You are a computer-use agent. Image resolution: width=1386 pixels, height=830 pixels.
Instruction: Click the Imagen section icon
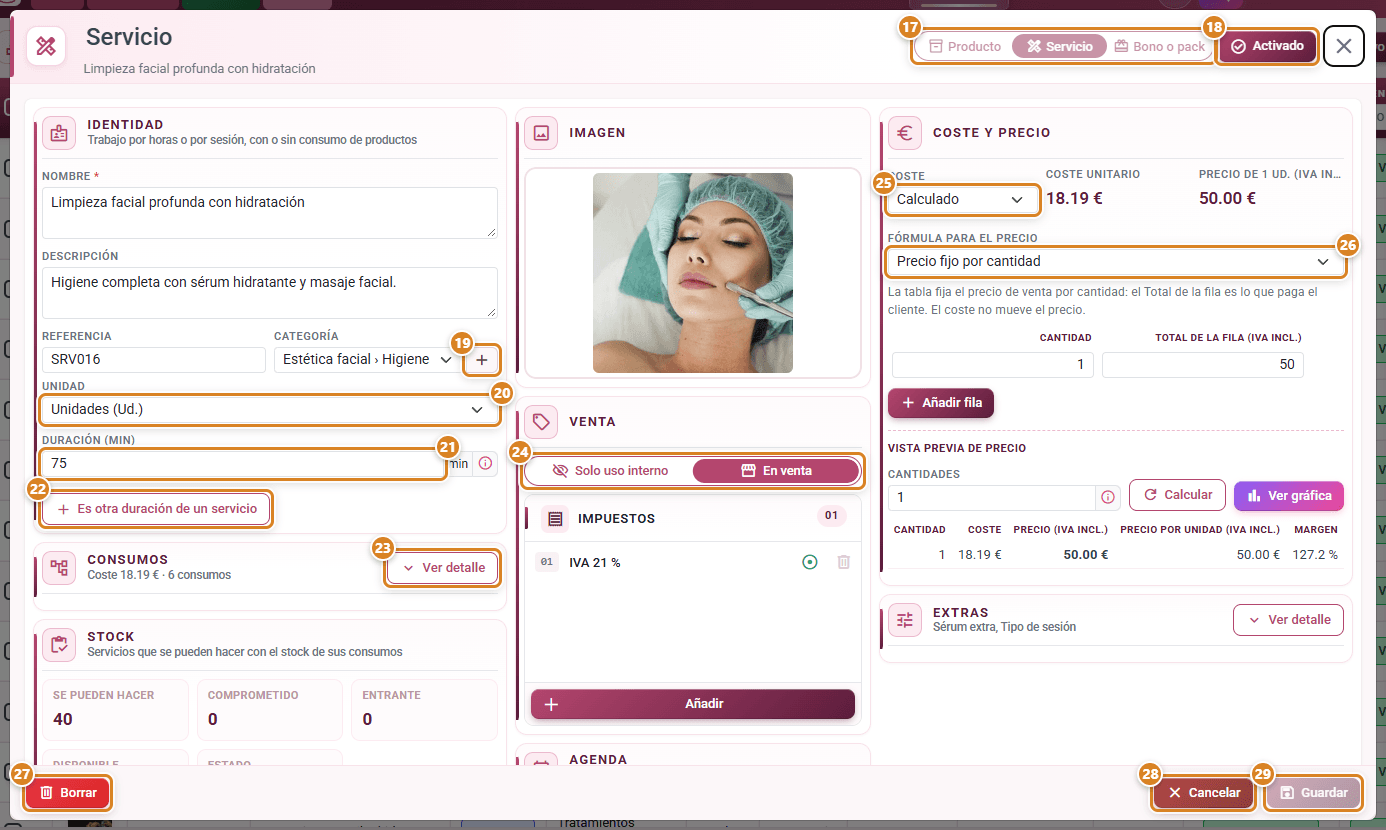541,132
